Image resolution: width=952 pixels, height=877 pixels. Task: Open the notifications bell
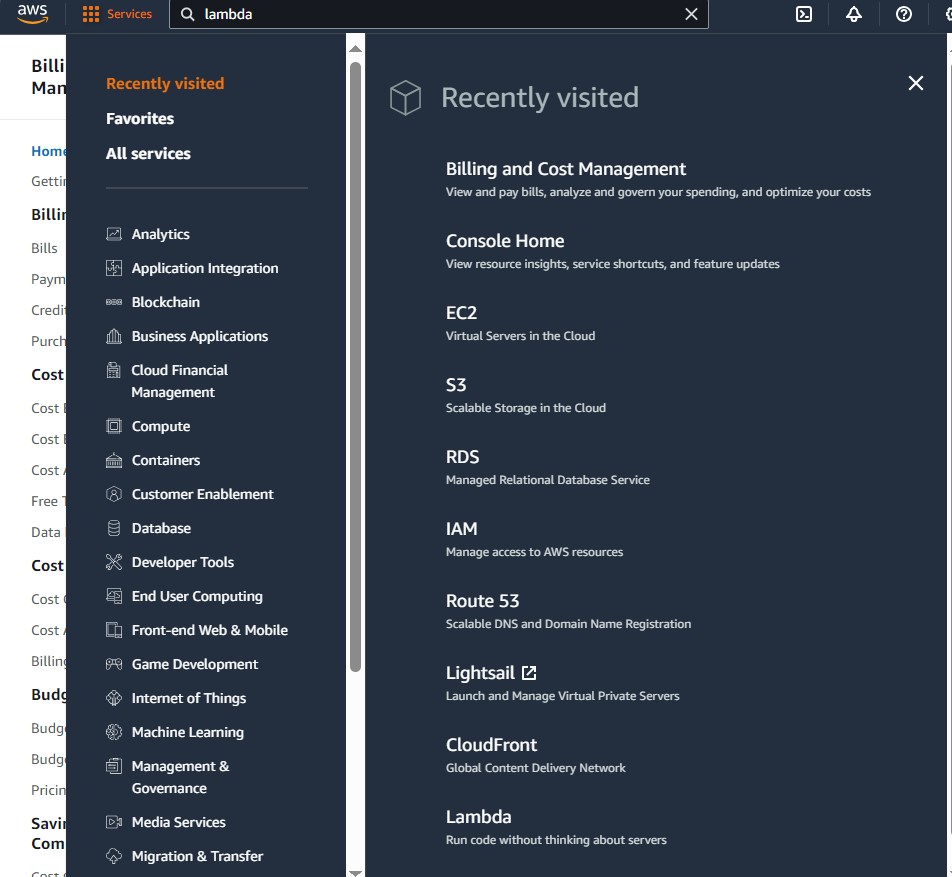(x=854, y=14)
